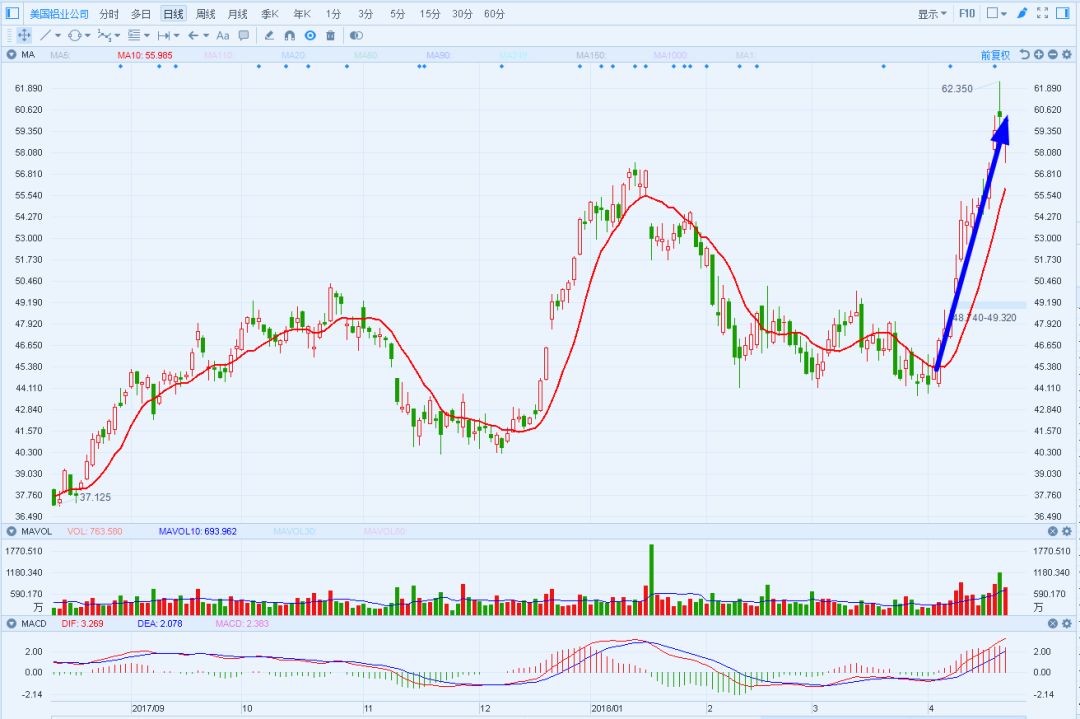The image size is (1080, 719).
Task: Click the blue paintbrush icon at top right
Action: tap(1023, 13)
